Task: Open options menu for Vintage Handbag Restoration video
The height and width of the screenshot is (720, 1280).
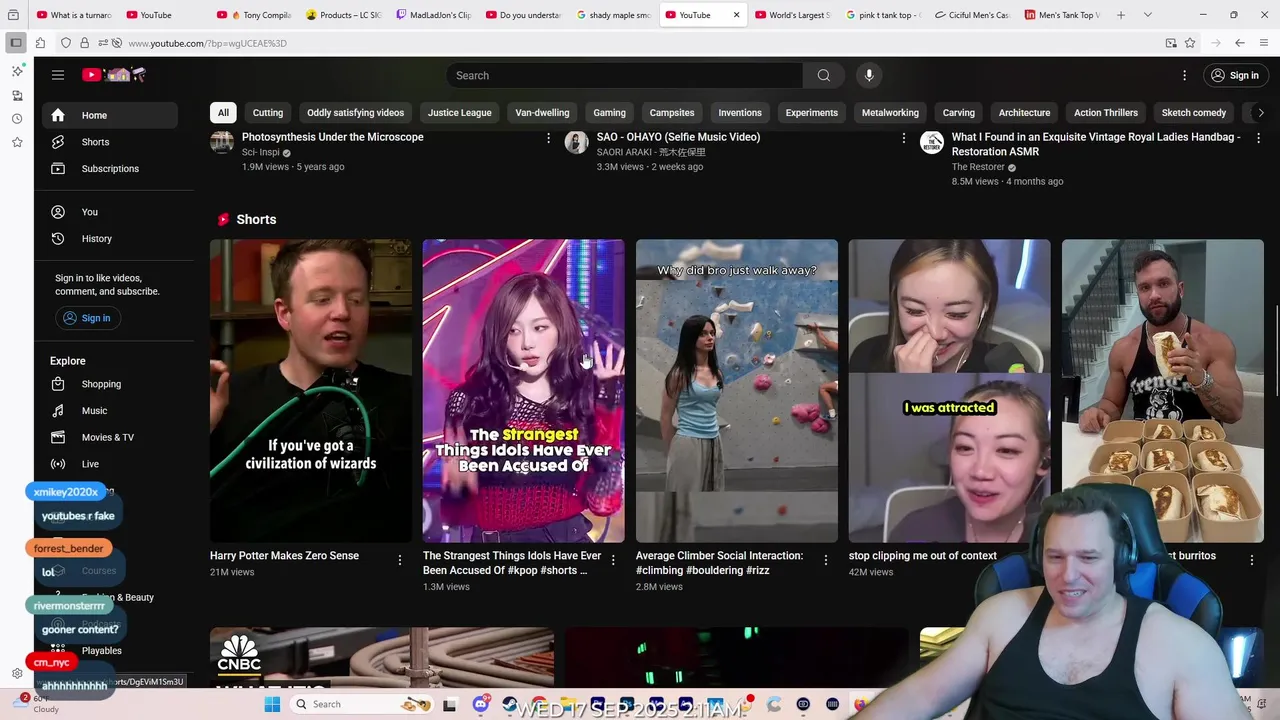Action: click(x=1258, y=138)
